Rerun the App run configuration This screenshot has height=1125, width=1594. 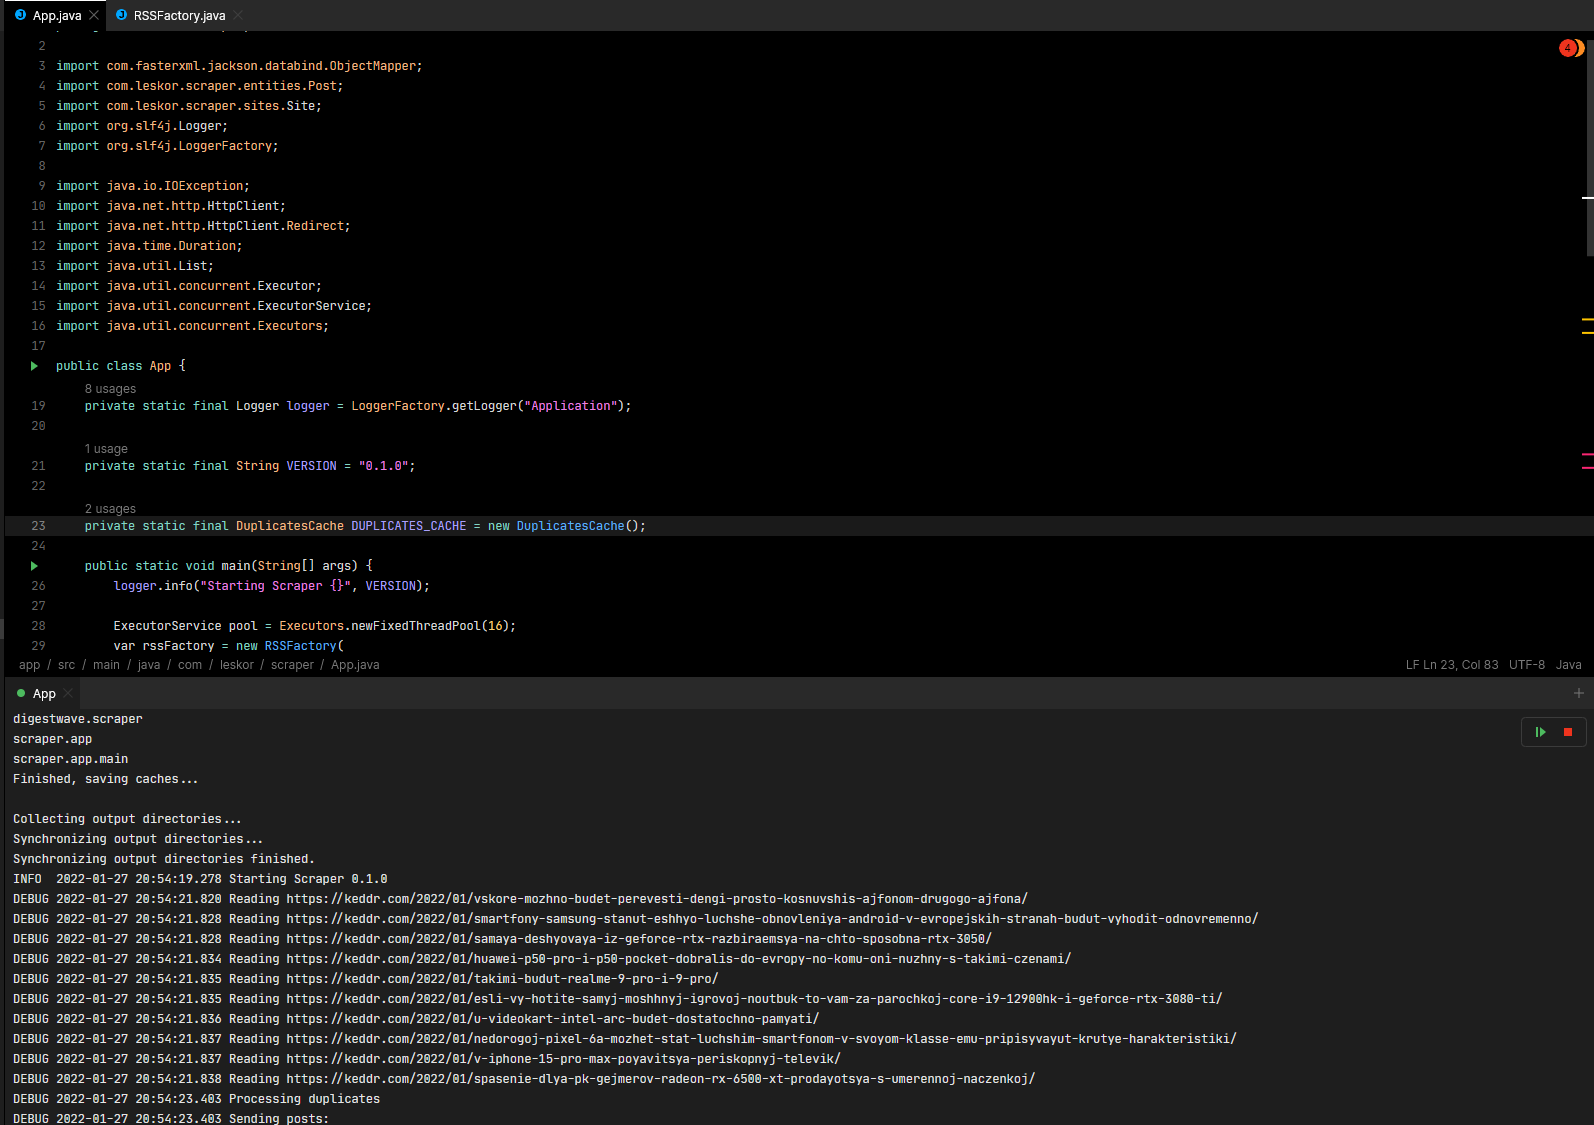(1540, 732)
